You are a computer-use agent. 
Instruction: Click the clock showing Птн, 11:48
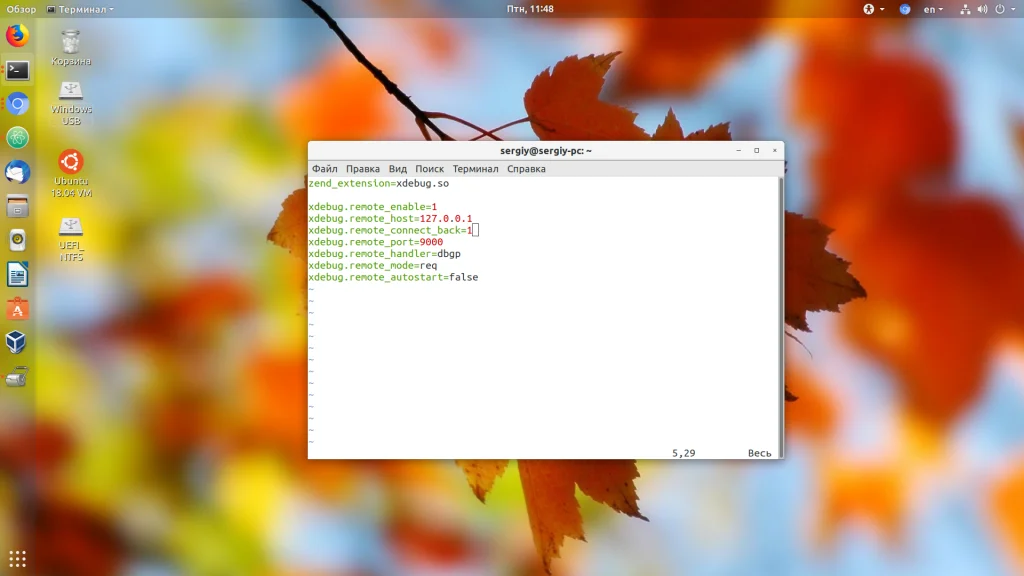click(x=530, y=9)
